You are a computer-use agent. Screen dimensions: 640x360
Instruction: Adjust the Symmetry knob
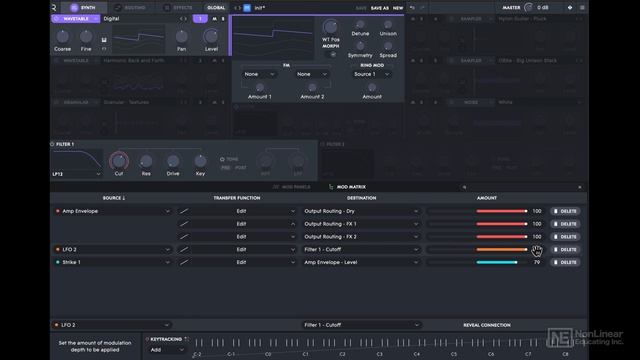click(x=360, y=46)
